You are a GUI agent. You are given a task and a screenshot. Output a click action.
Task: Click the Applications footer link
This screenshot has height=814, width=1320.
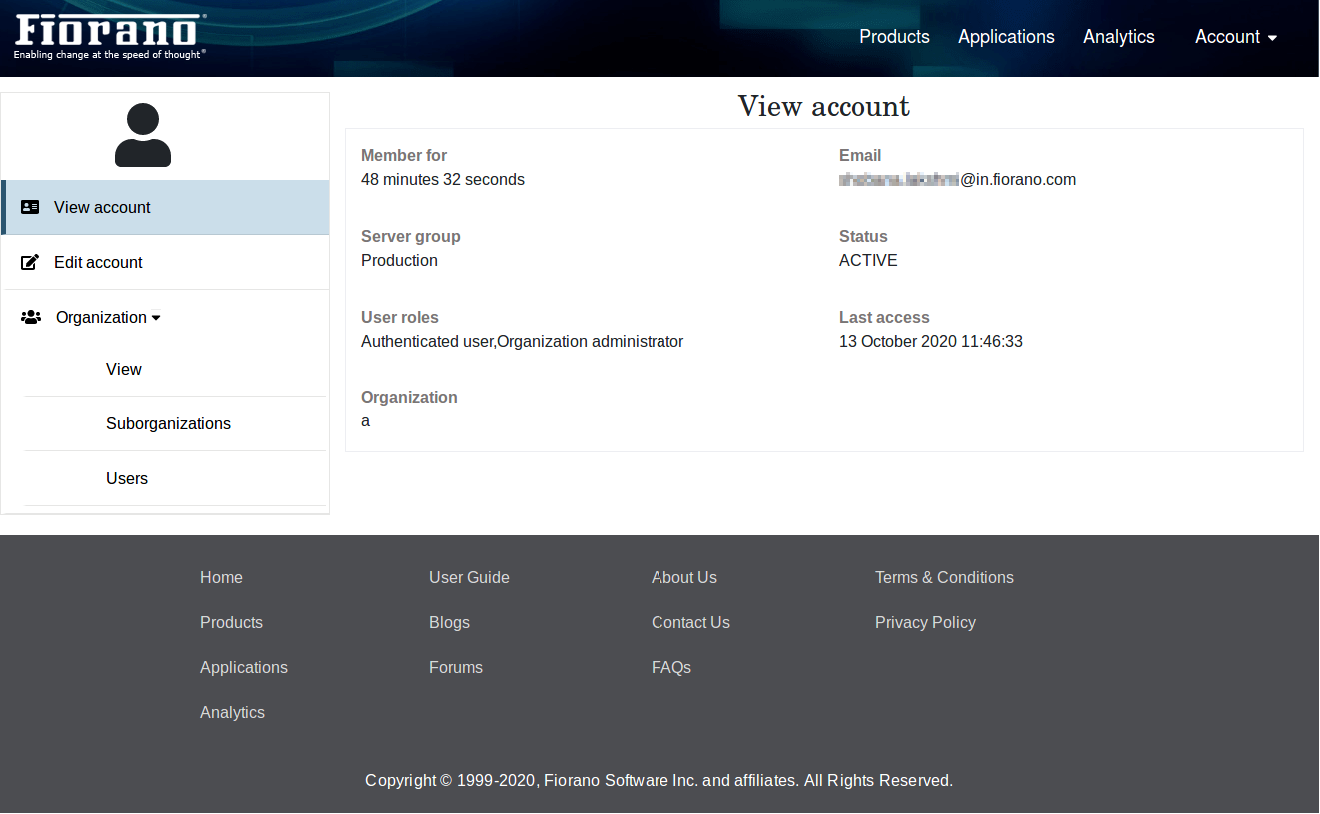(244, 667)
